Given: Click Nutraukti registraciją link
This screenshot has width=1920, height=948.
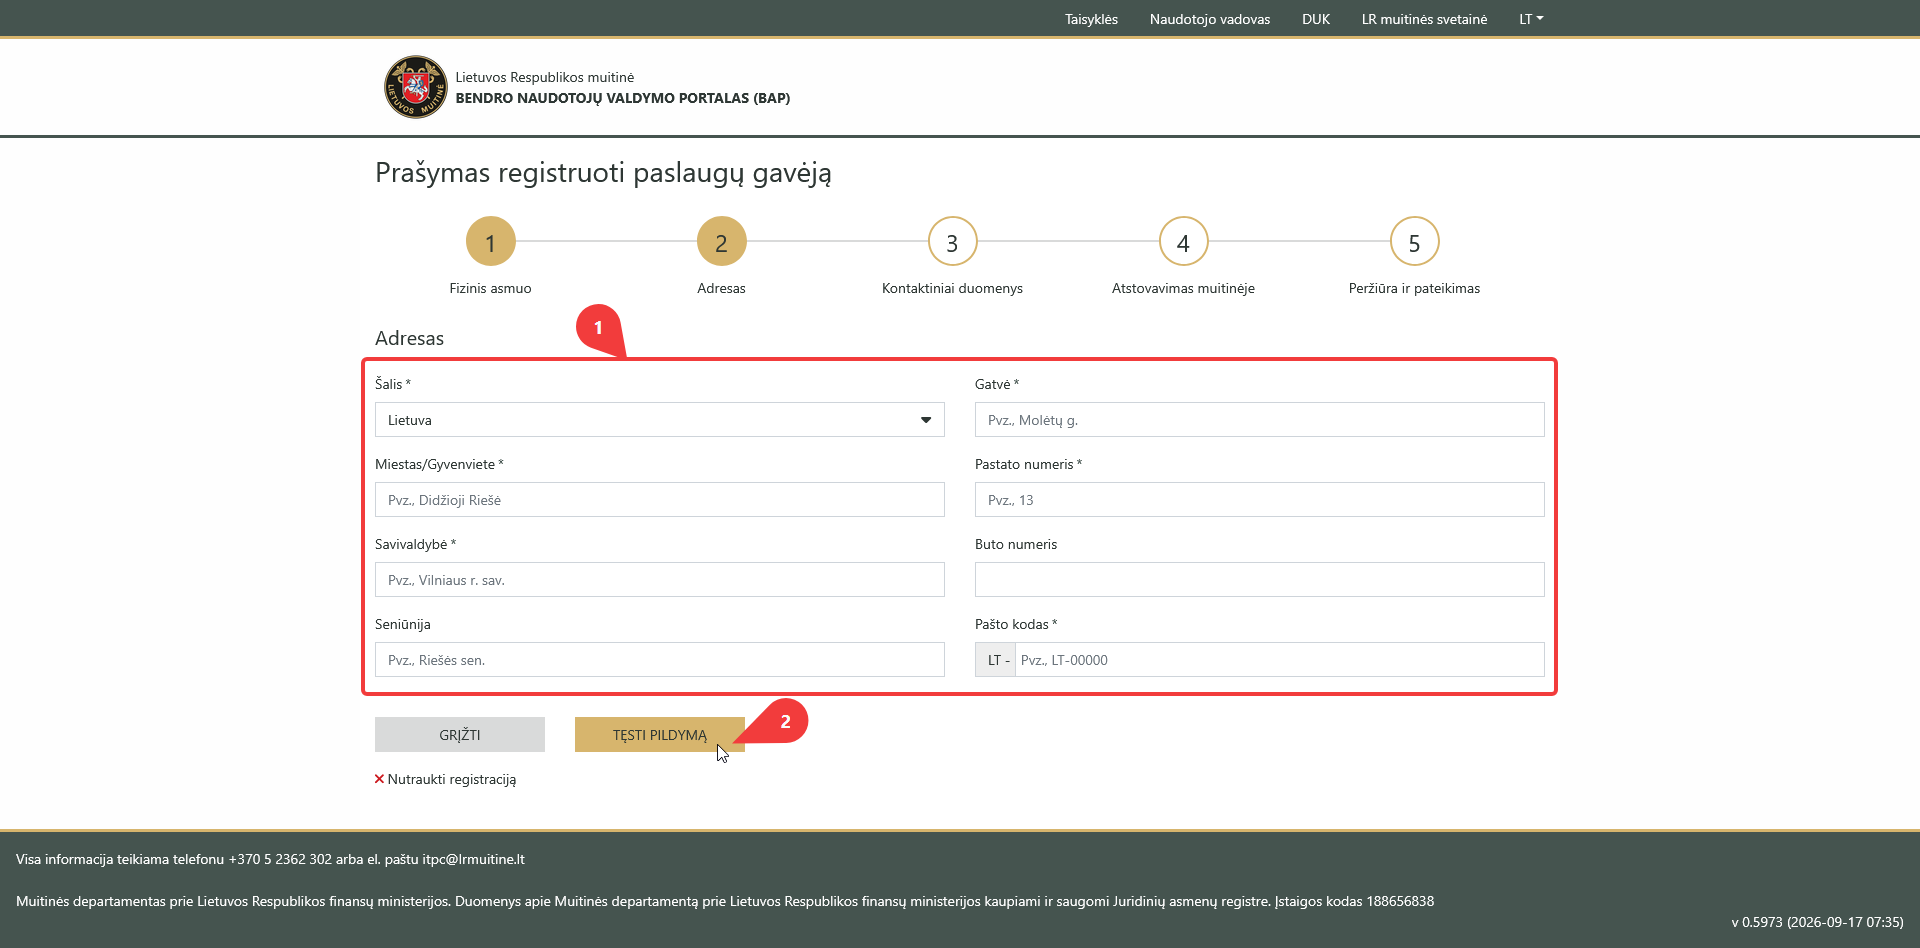Looking at the screenshot, I should [x=452, y=779].
